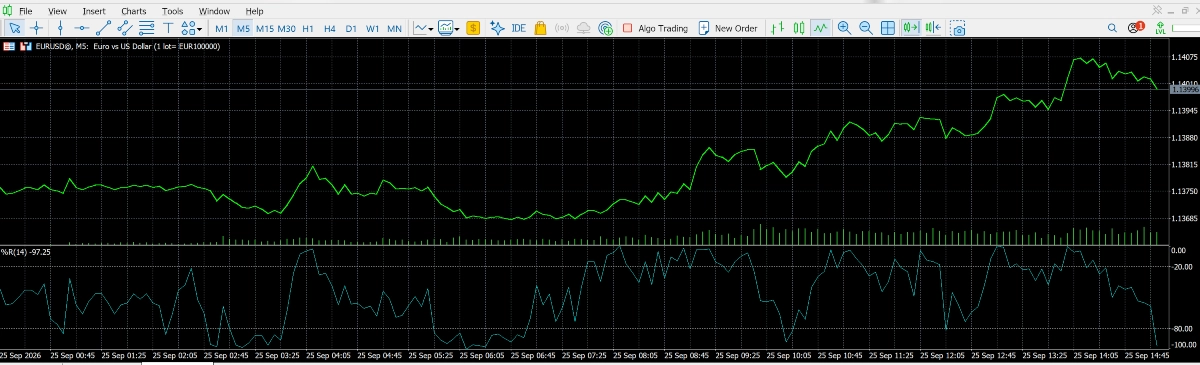Select the M5 timeframe
Screen dimensions: 1200x365
click(243, 28)
